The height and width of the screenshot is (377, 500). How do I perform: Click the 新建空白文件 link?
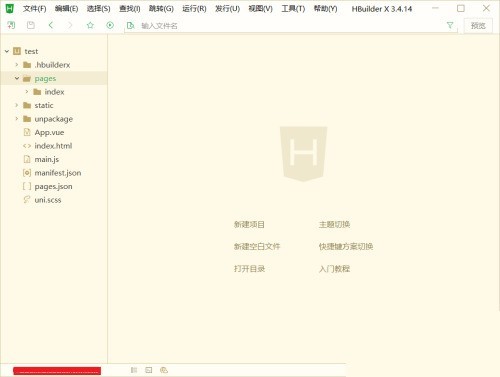point(257,246)
